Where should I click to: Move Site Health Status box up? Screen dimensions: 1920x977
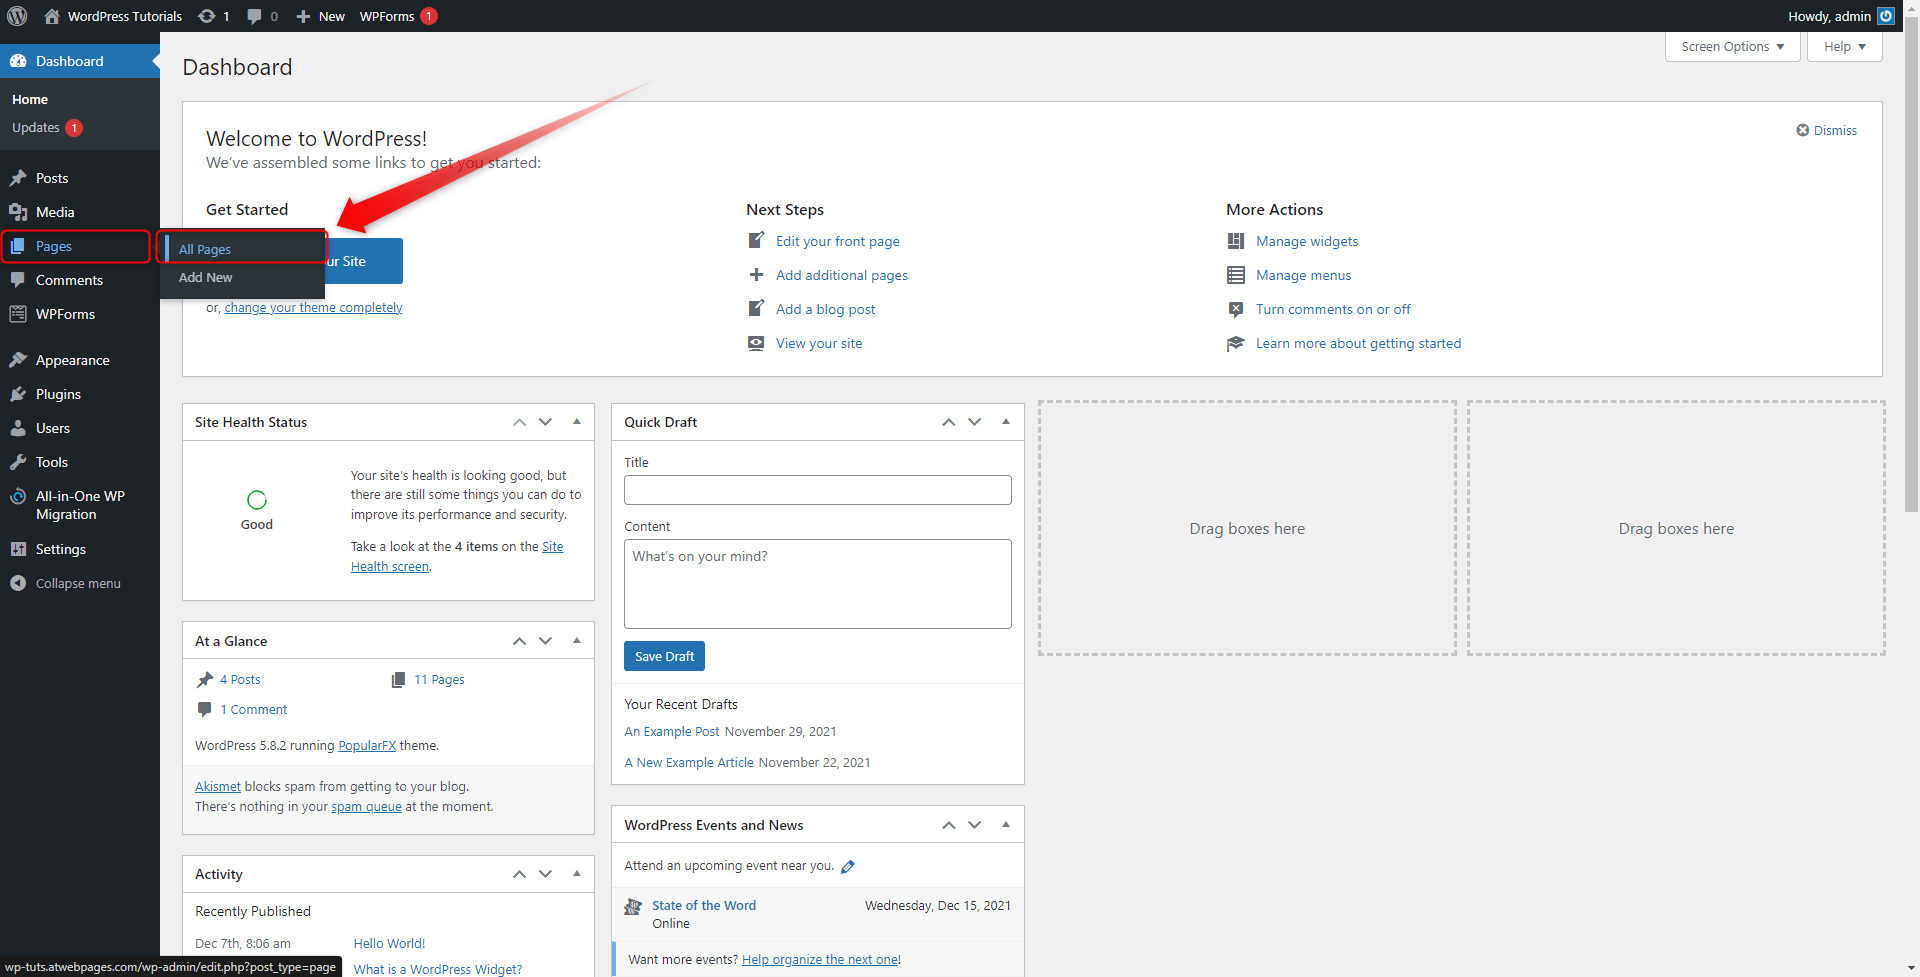coord(519,422)
